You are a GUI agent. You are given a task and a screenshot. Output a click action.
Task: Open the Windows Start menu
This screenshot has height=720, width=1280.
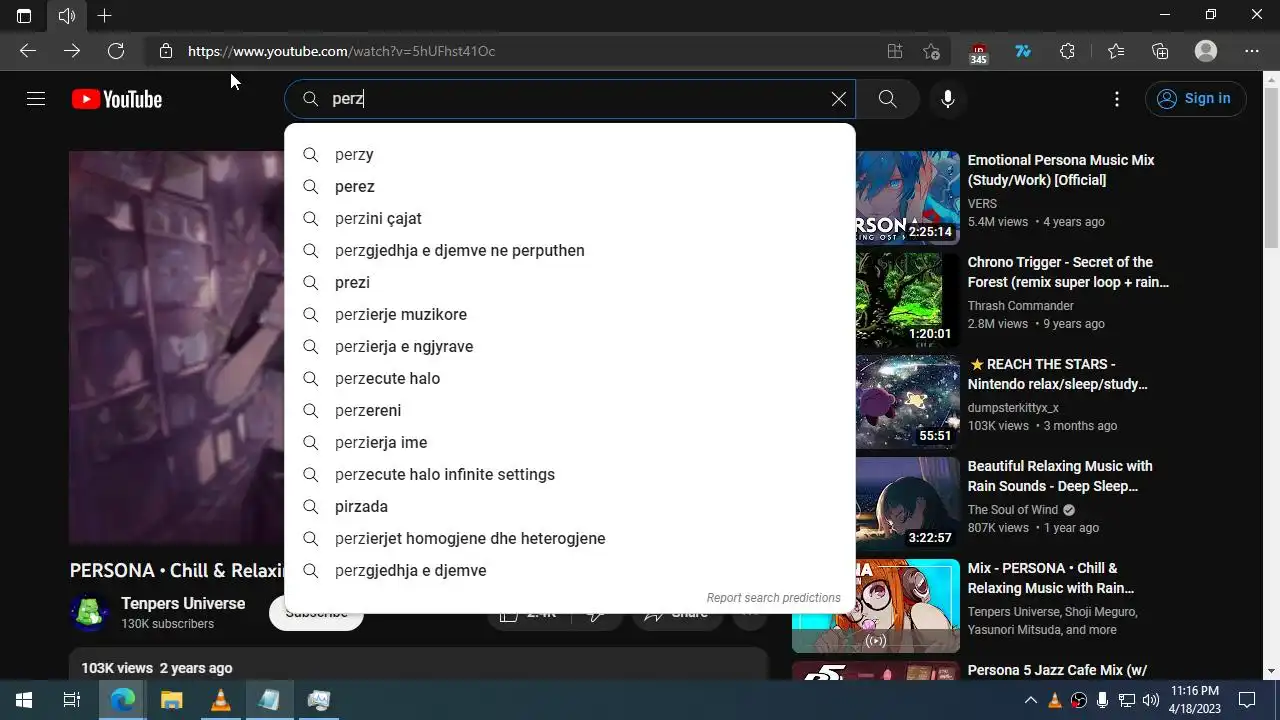click(24, 700)
